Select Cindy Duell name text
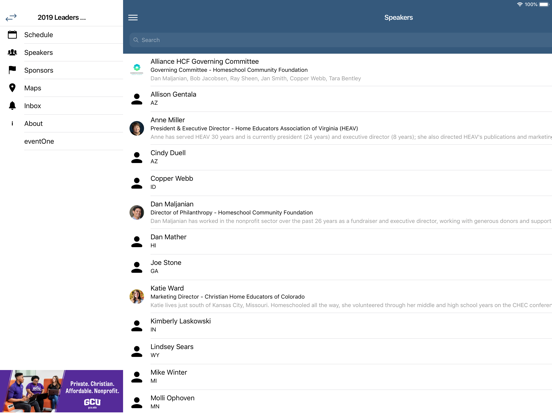The image size is (552, 414). pos(168,153)
